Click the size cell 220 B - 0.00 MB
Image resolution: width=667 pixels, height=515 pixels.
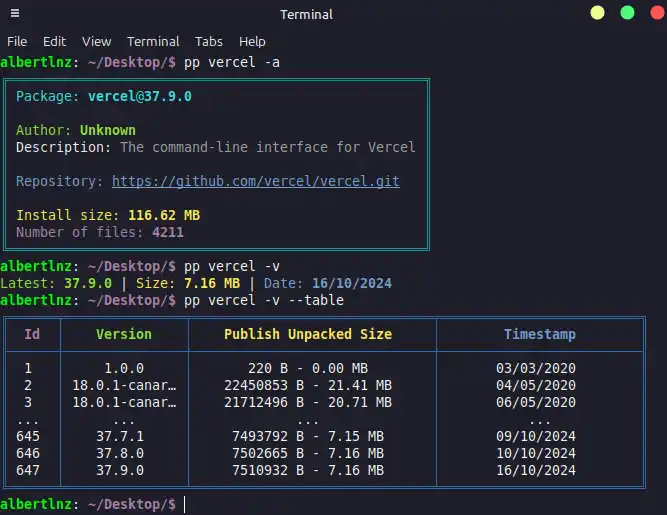(308, 368)
